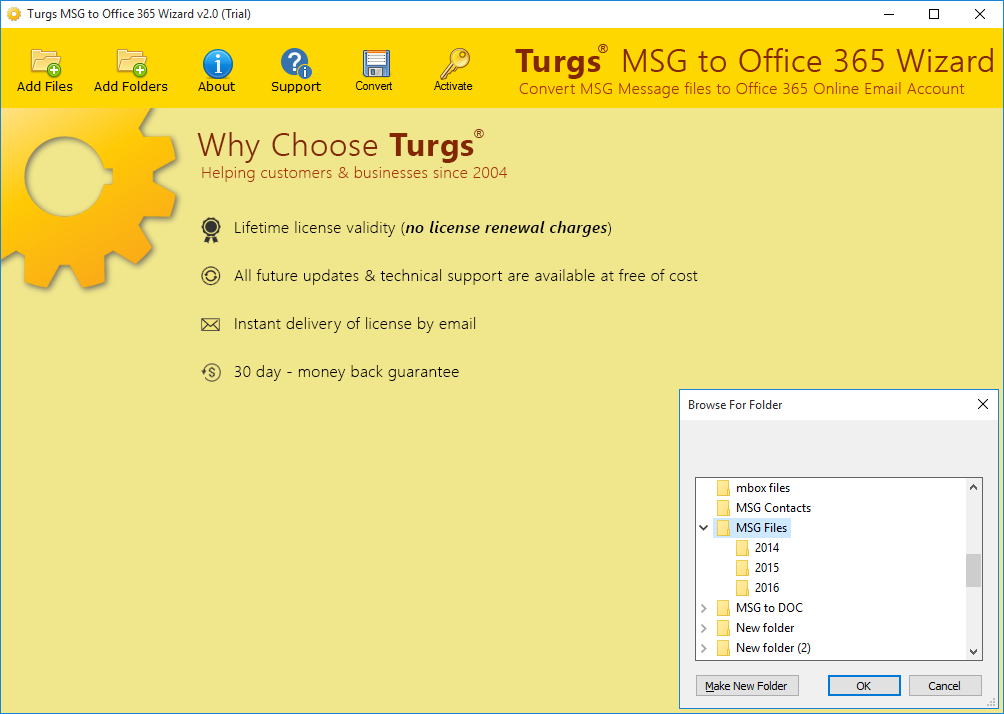The width and height of the screenshot is (1004, 714).
Task: Click the folder tree scrollbar thumb
Action: click(973, 570)
